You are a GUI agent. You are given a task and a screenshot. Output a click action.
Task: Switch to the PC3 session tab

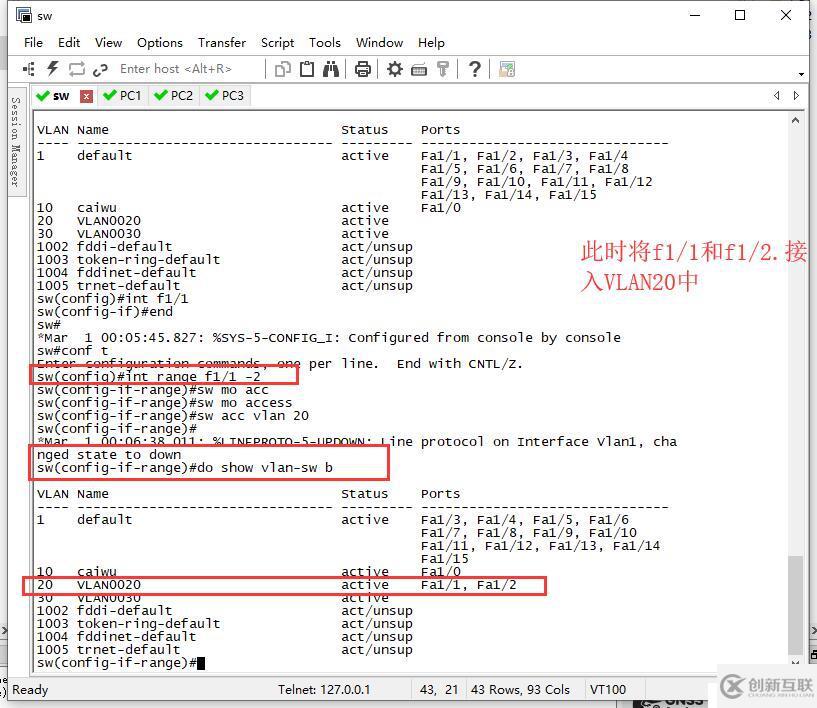[x=225, y=96]
